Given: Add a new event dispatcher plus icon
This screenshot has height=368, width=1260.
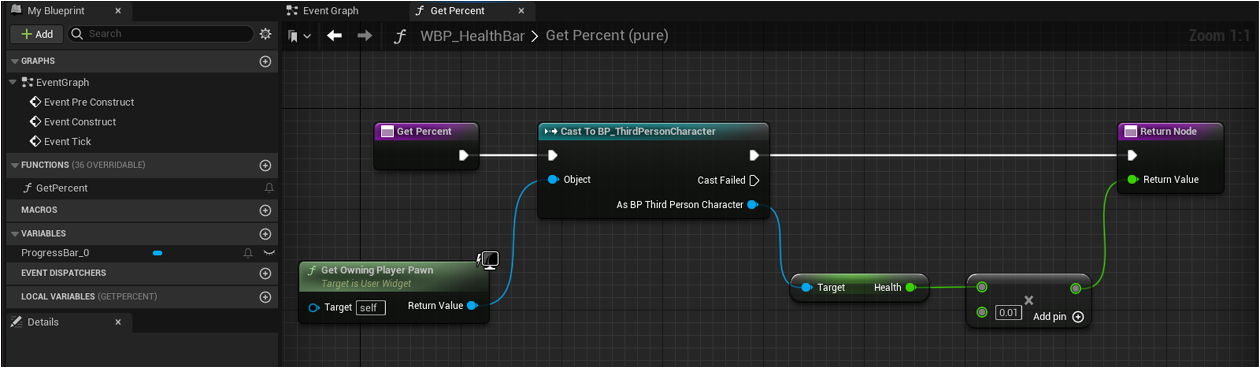Looking at the screenshot, I should 265,273.
